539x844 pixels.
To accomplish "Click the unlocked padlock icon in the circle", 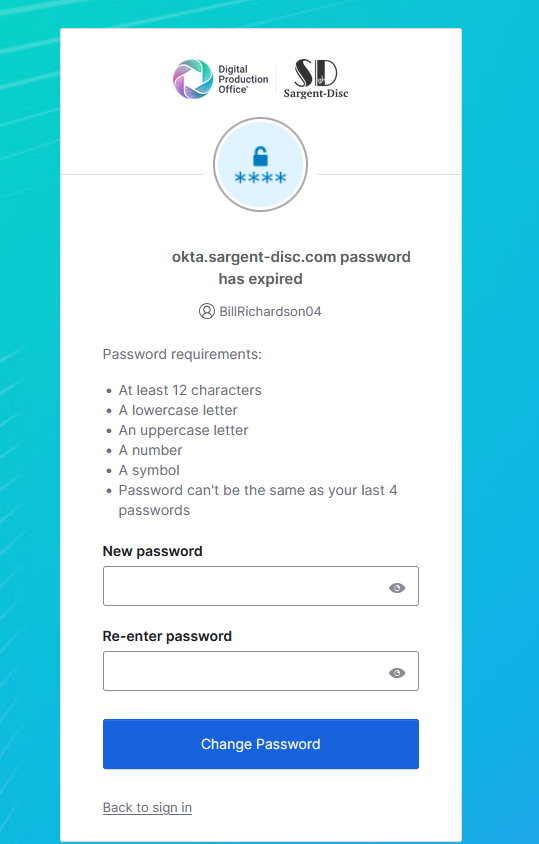I will pyautogui.click(x=260, y=156).
